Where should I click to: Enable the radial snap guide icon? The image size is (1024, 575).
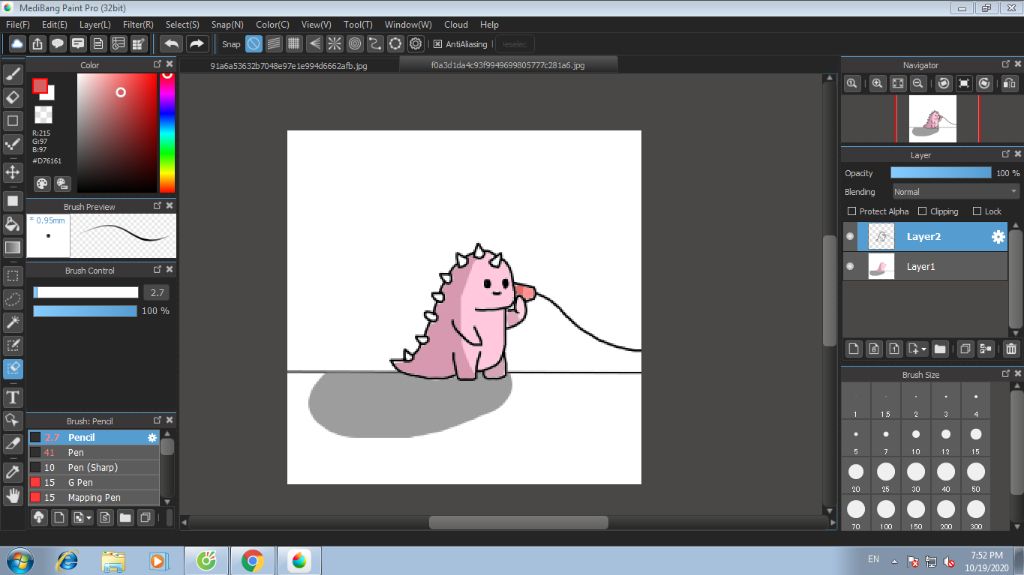334,44
